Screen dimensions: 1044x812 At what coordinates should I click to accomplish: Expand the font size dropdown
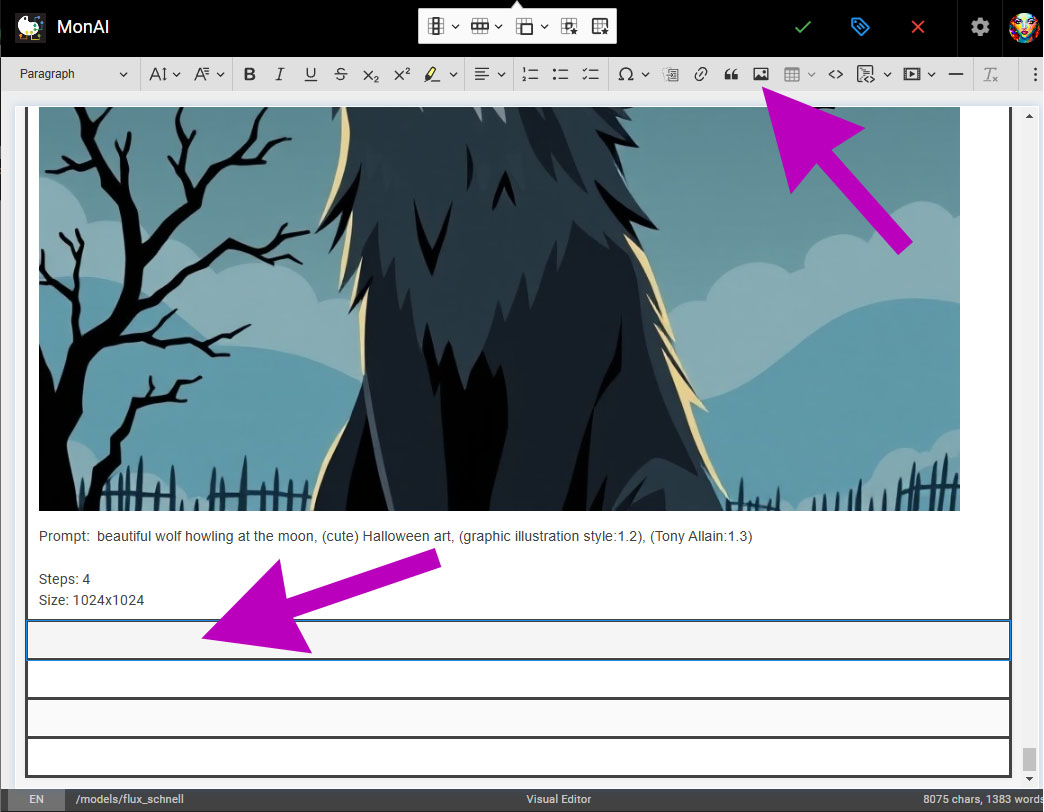(x=165, y=74)
